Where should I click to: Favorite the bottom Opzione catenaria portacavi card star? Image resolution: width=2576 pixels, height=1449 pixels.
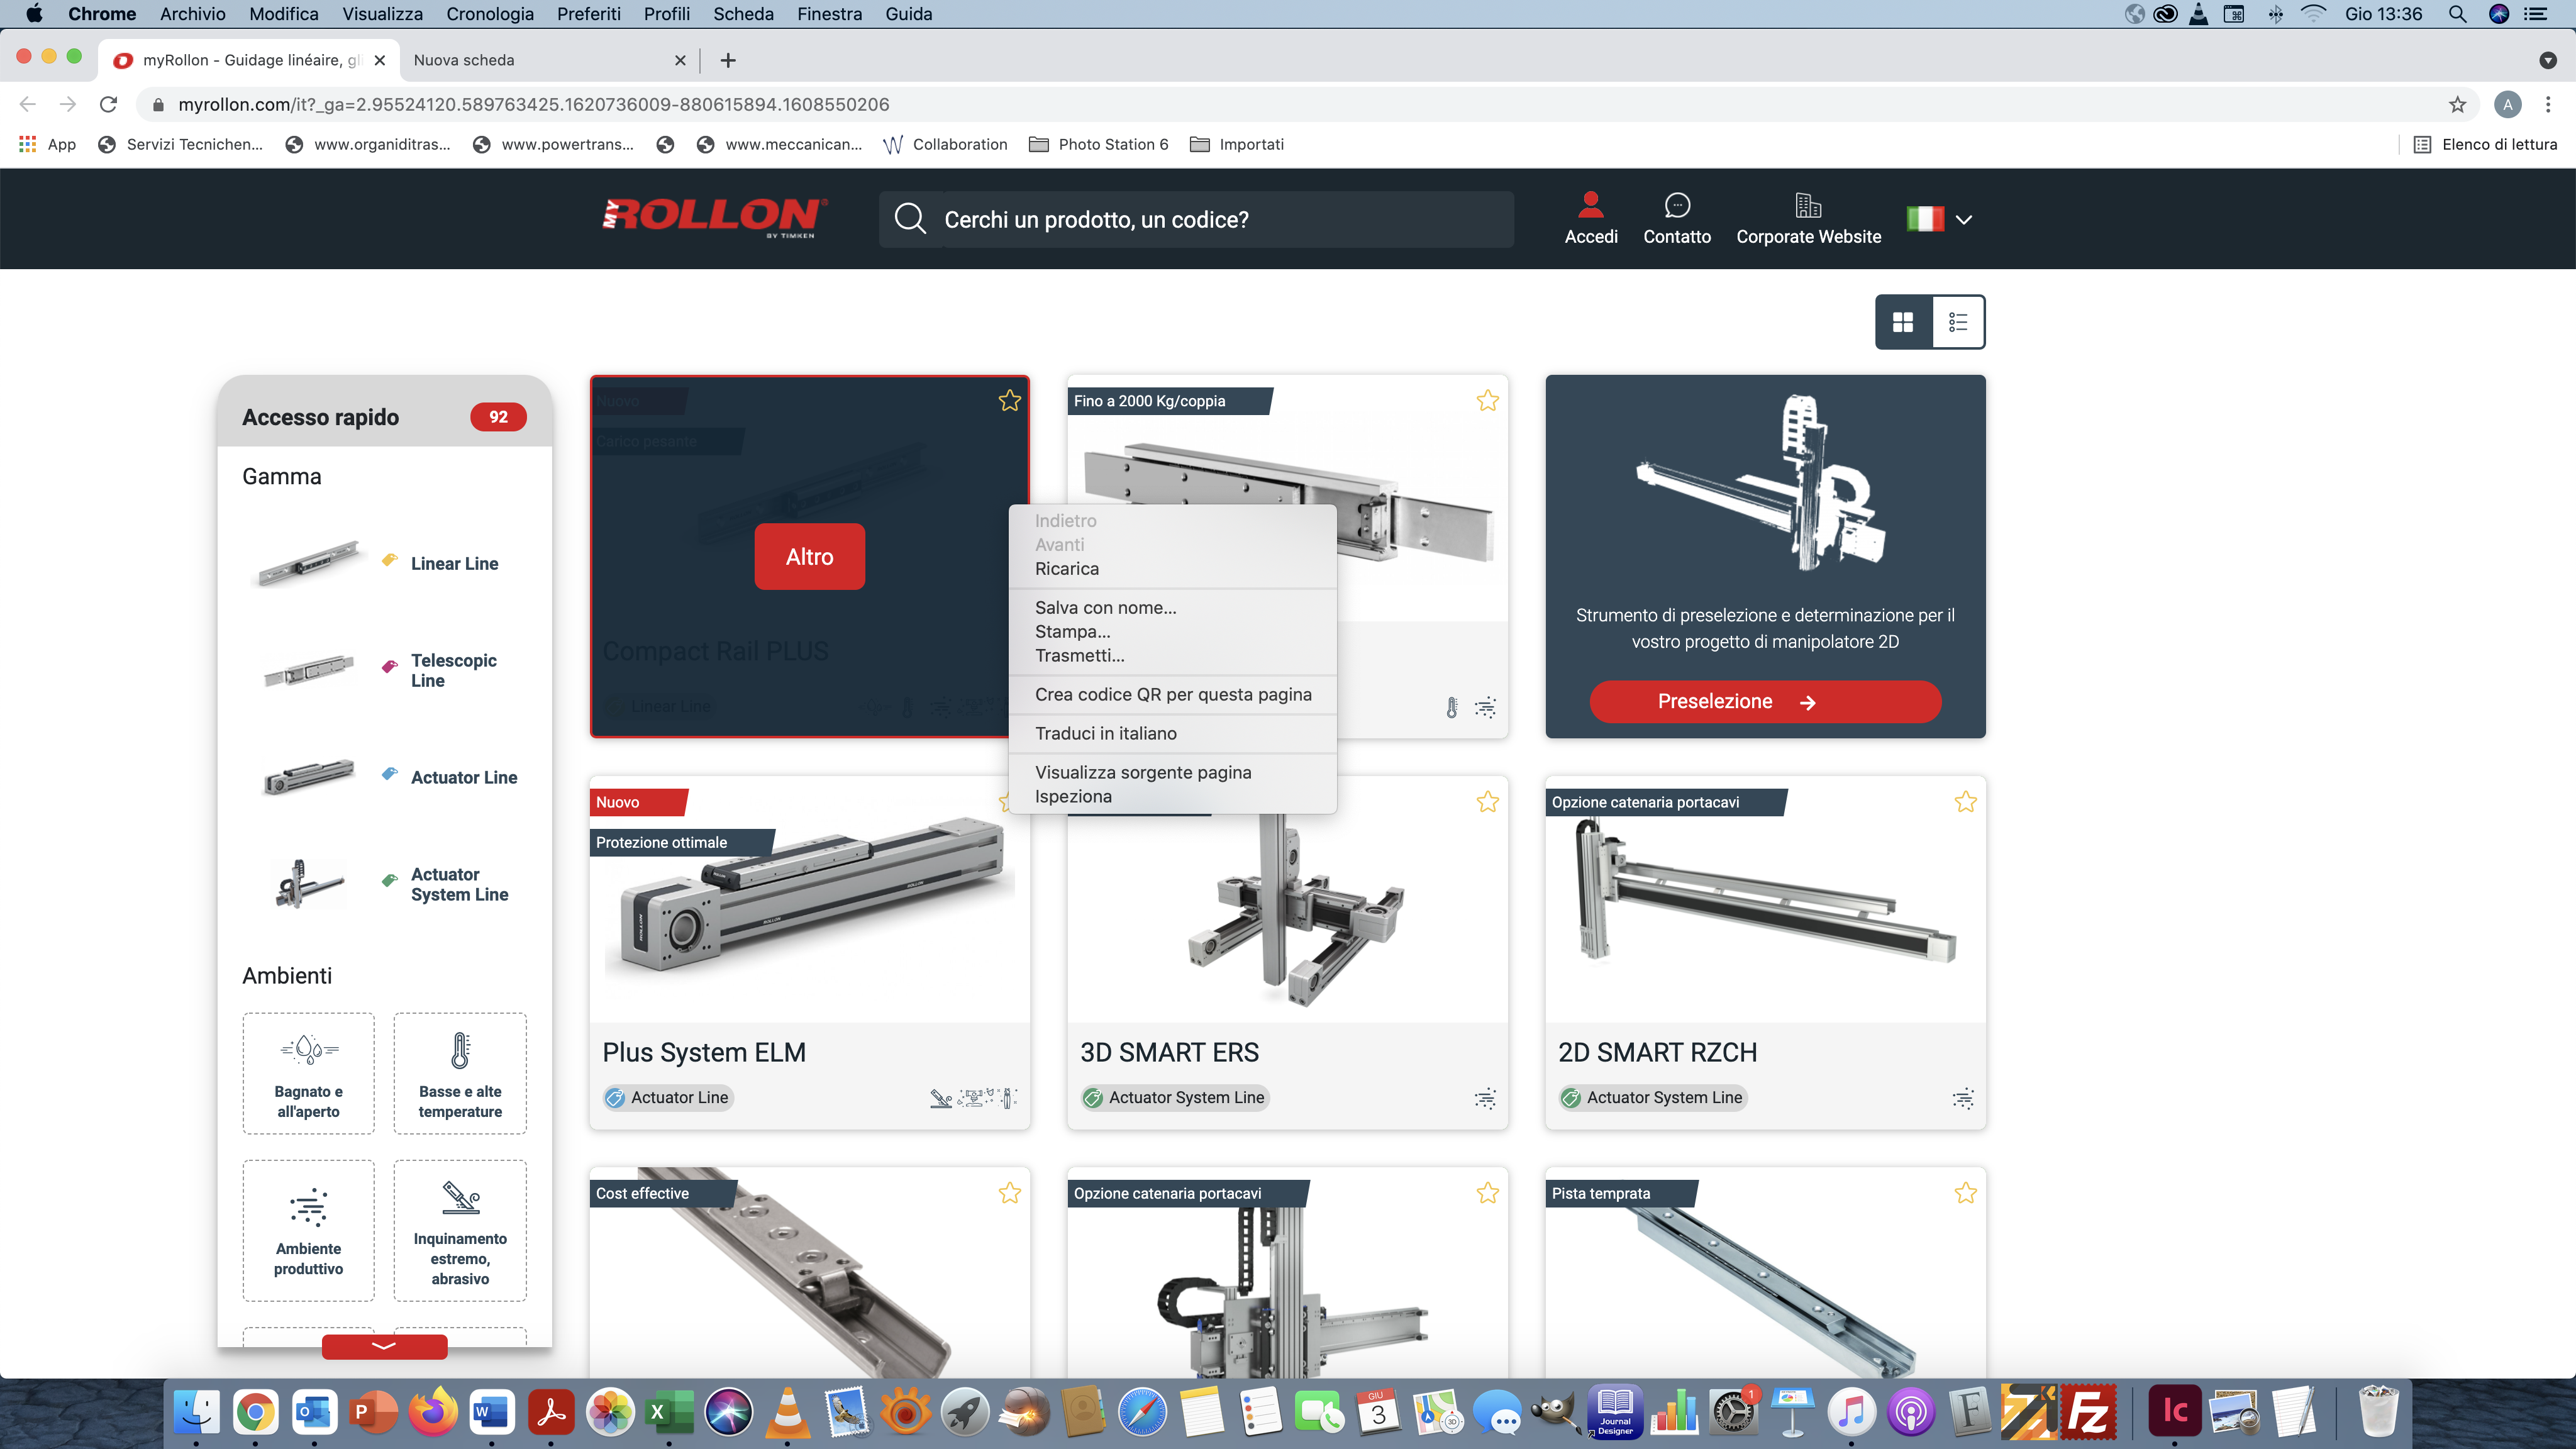(x=1487, y=1193)
